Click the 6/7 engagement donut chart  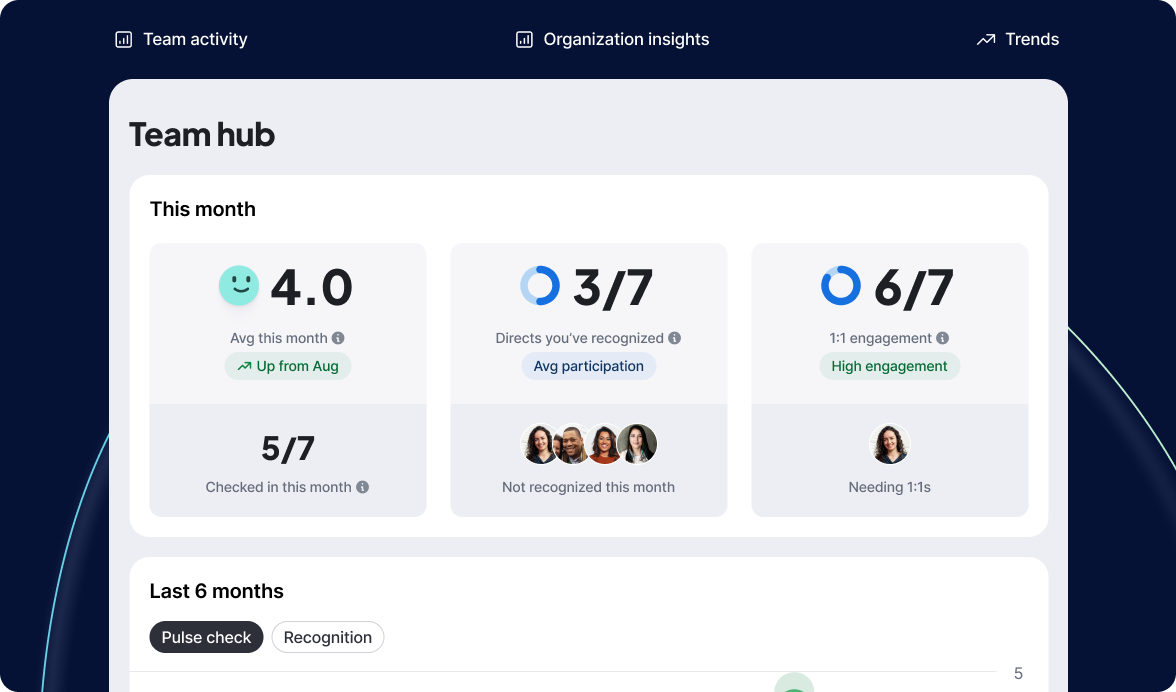click(x=841, y=286)
